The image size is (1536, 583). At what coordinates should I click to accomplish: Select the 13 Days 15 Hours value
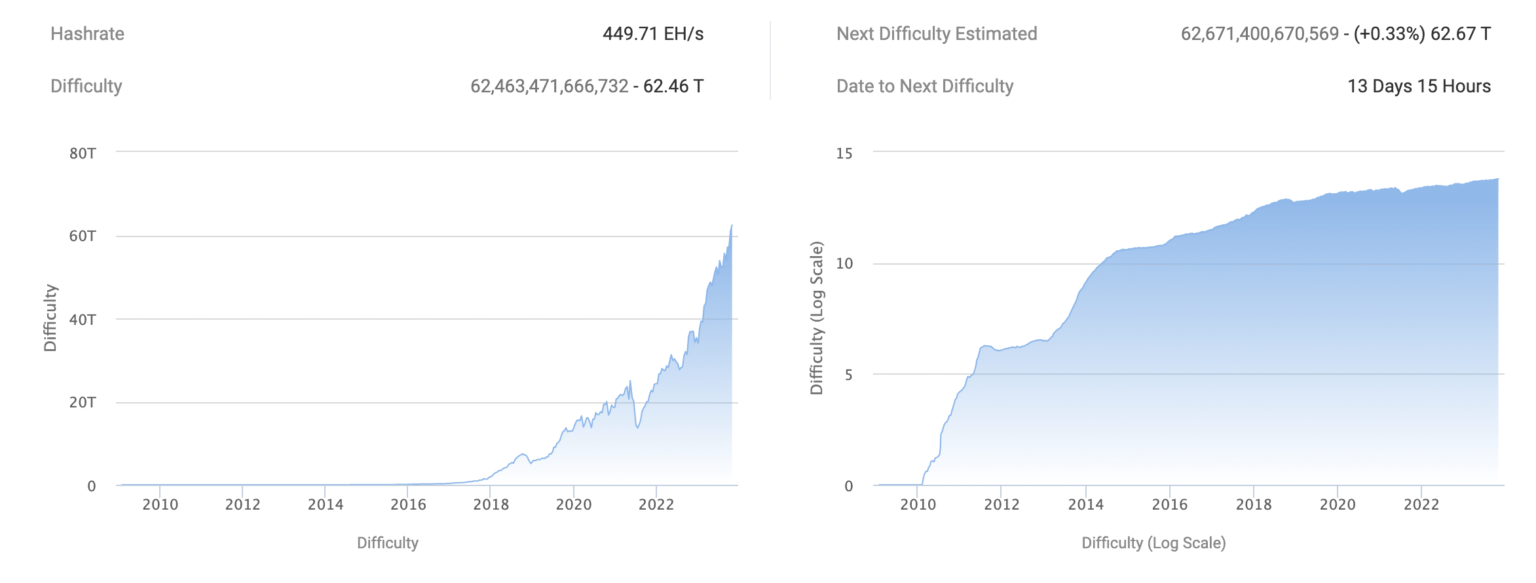pyautogui.click(x=1418, y=86)
